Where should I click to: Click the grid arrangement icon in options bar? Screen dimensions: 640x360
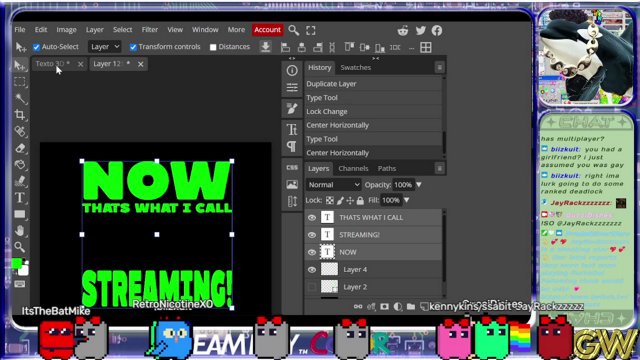(426, 47)
